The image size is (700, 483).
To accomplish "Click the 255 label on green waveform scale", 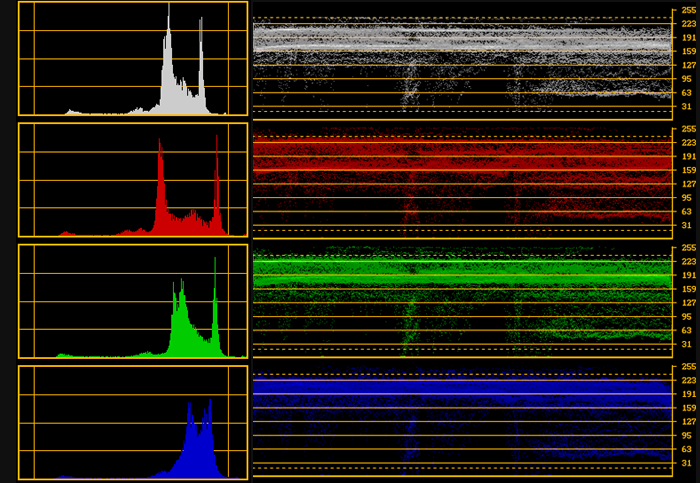I will (689, 248).
